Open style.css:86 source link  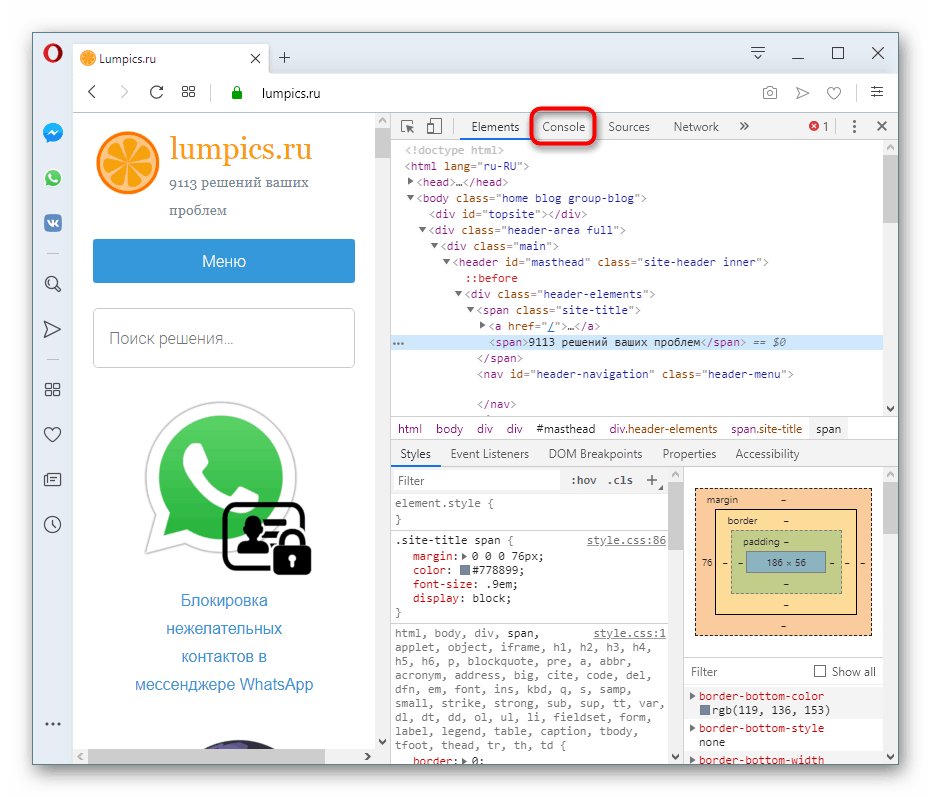point(626,540)
